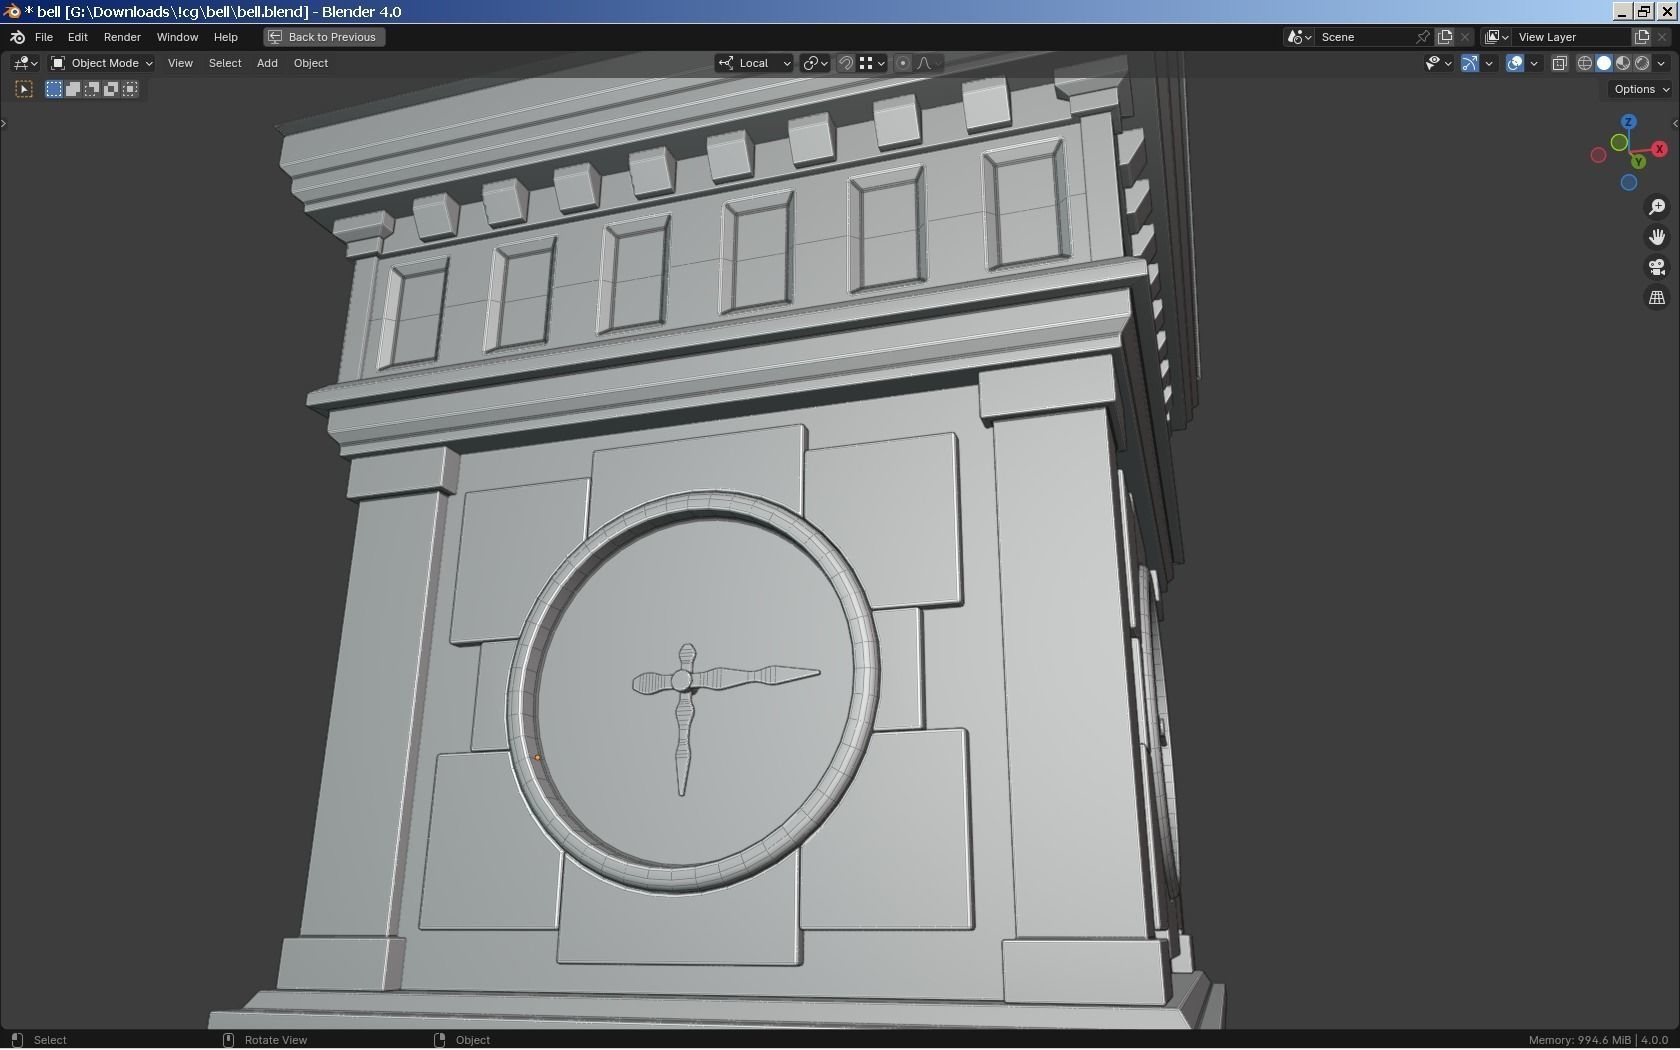Open the proportional editing falloff selector
The width and height of the screenshot is (1680, 1050).
pos(929,63)
